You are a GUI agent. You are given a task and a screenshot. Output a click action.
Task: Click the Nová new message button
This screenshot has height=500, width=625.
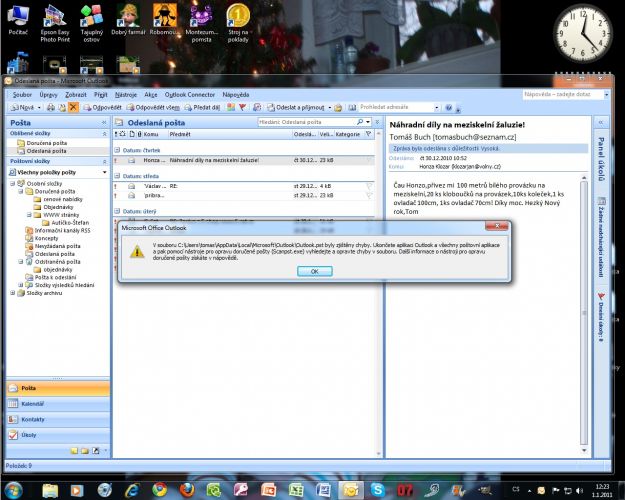[23, 107]
